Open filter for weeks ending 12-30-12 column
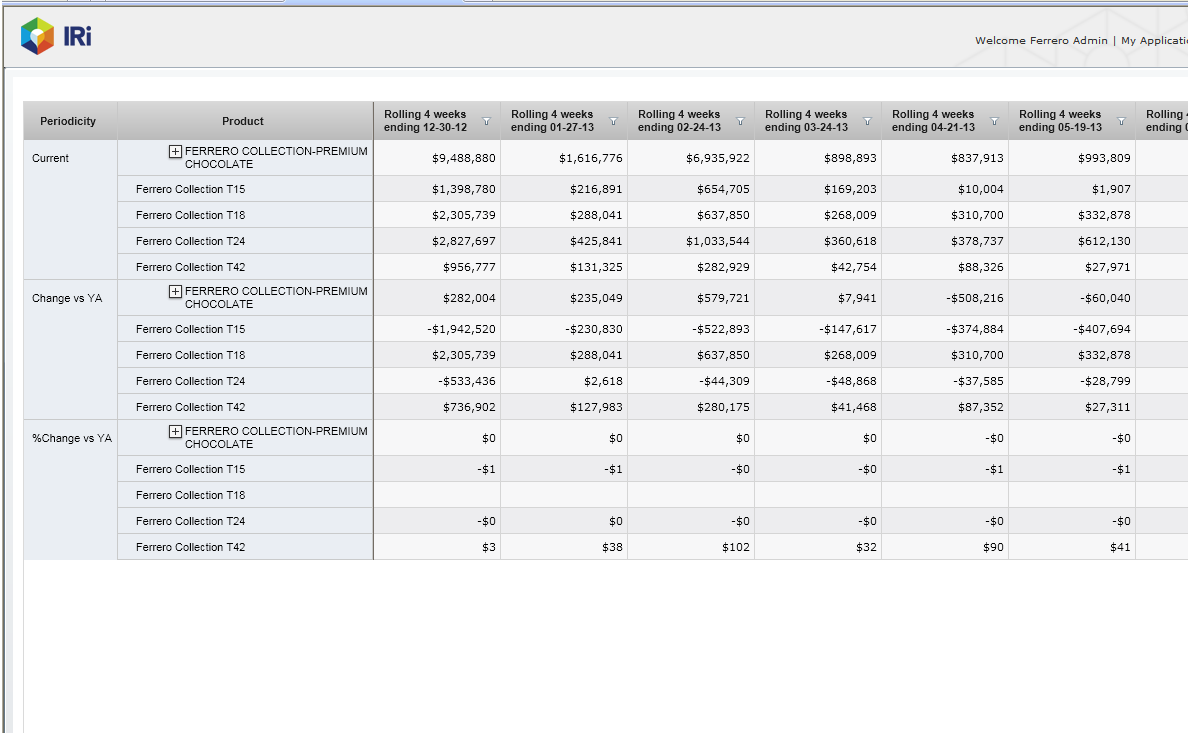Image resolution: width=1188 pixels, height=733 pixels. [x=487, y=121]
